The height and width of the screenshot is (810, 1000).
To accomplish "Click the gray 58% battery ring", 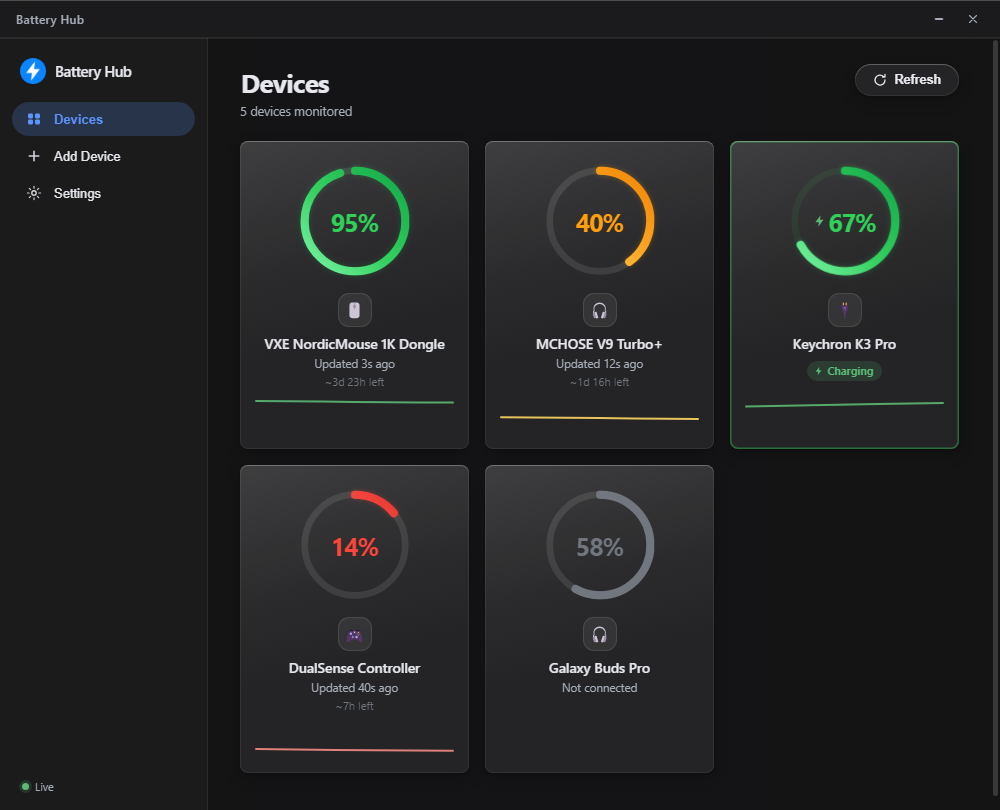I will pyautogui.click(x=599, y=545).
